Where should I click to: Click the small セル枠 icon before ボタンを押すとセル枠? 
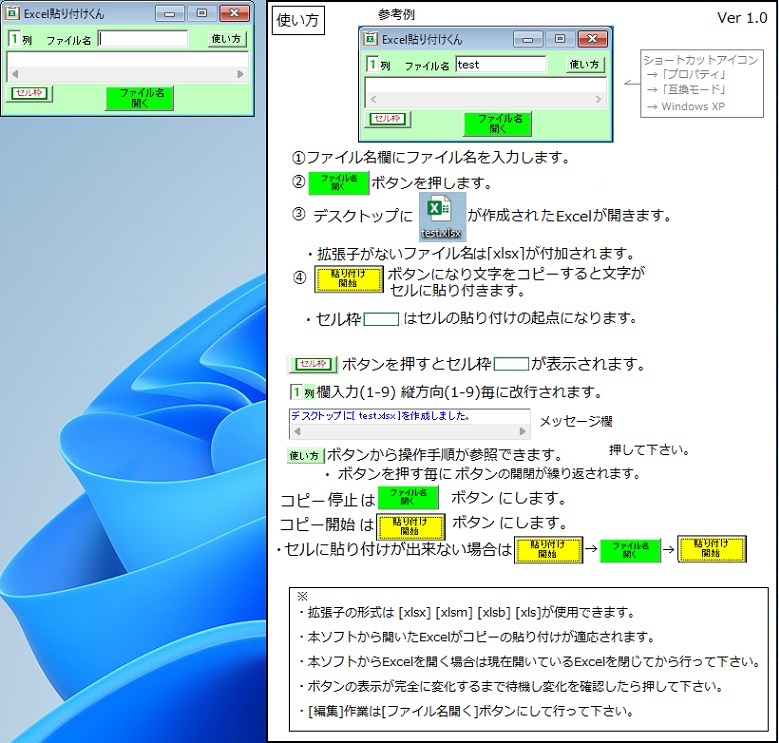click(313, 364)
